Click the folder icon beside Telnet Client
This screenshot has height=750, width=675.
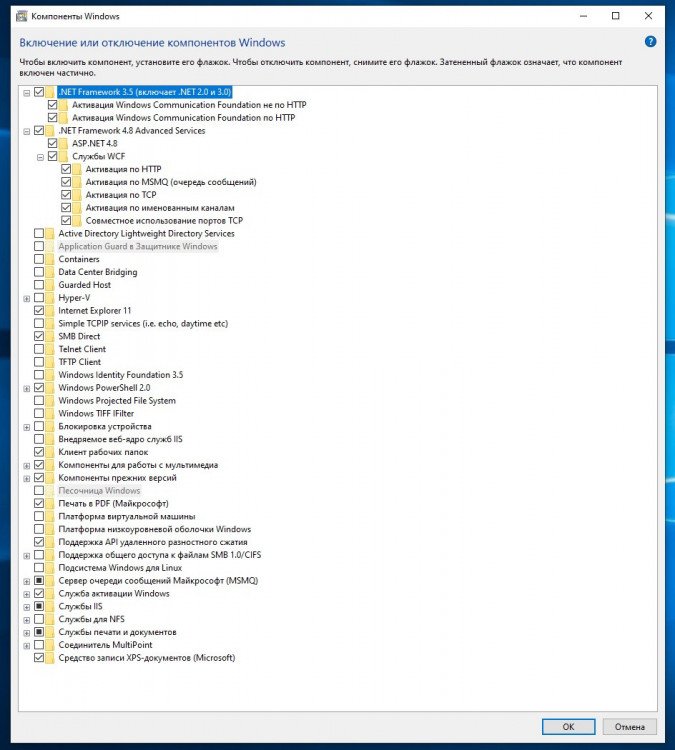50,349
